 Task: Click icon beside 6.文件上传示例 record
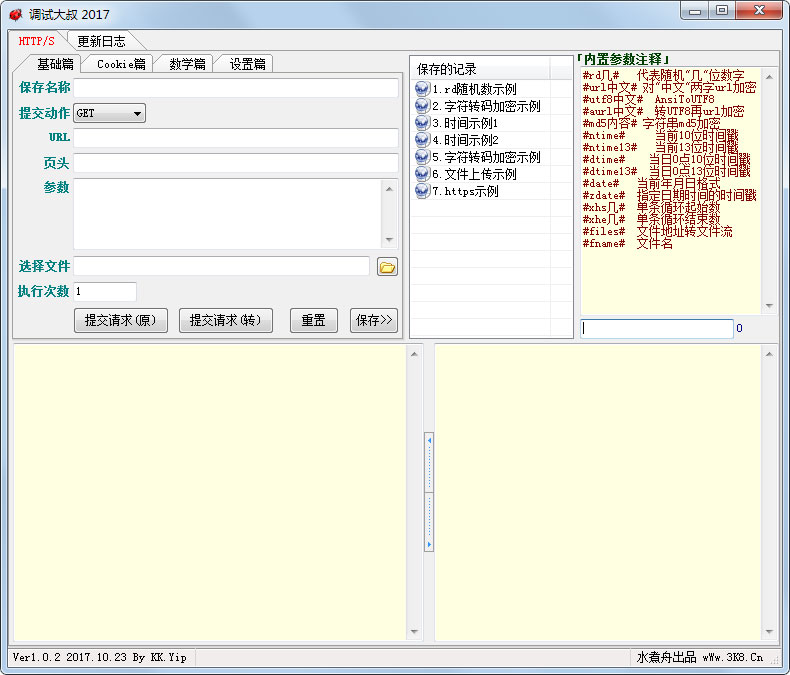click(422, 174)
